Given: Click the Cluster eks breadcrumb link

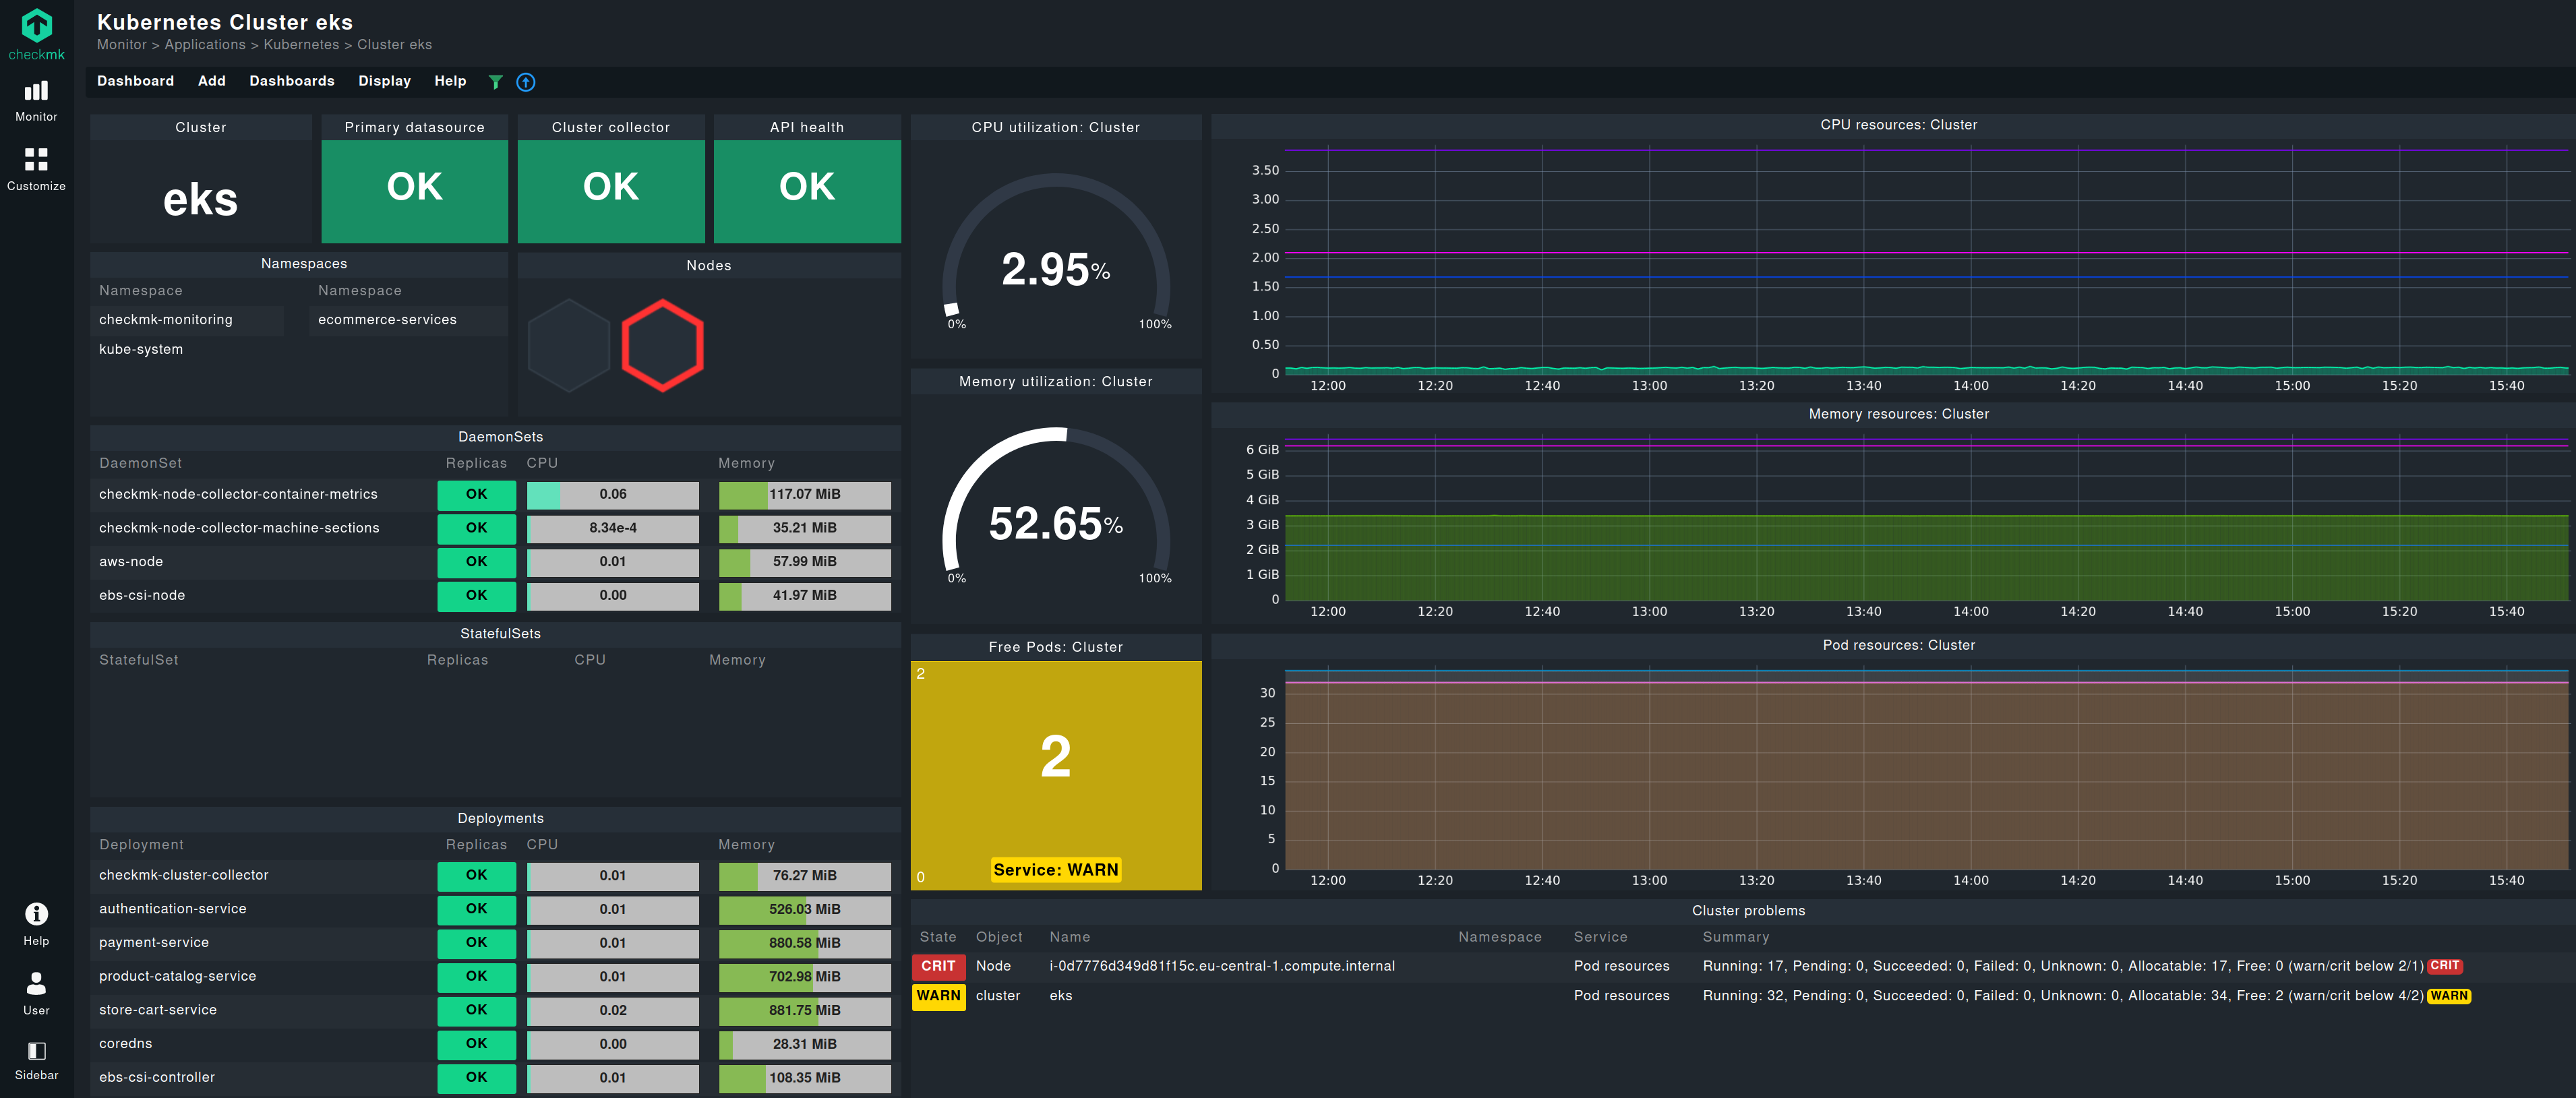Looking at the screenshot, I should [395, 45].
